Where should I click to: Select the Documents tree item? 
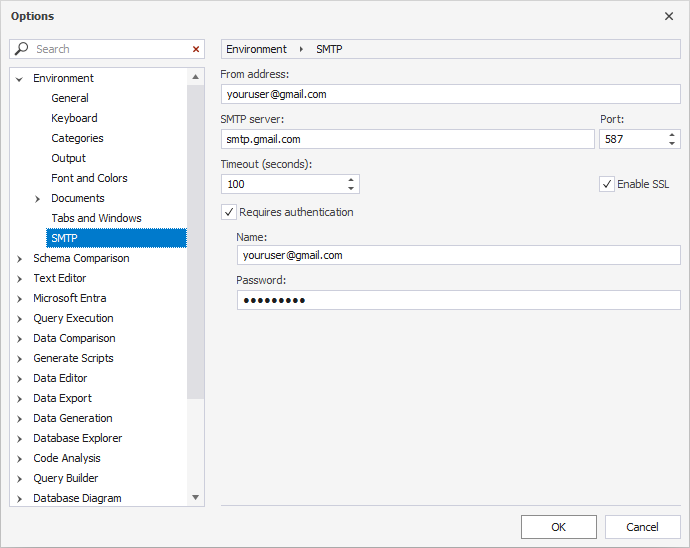pyautogui.click(x=78, y=198)
